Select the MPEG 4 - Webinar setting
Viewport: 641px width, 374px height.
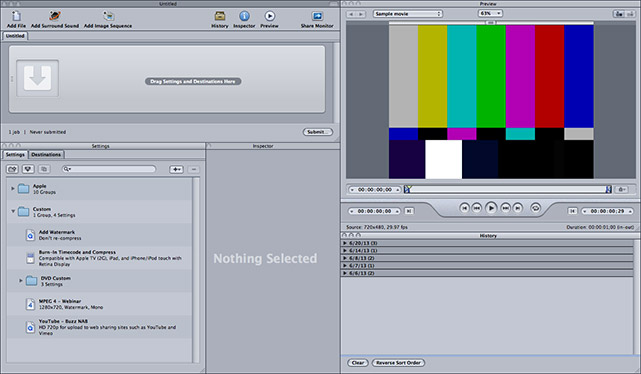99,304
